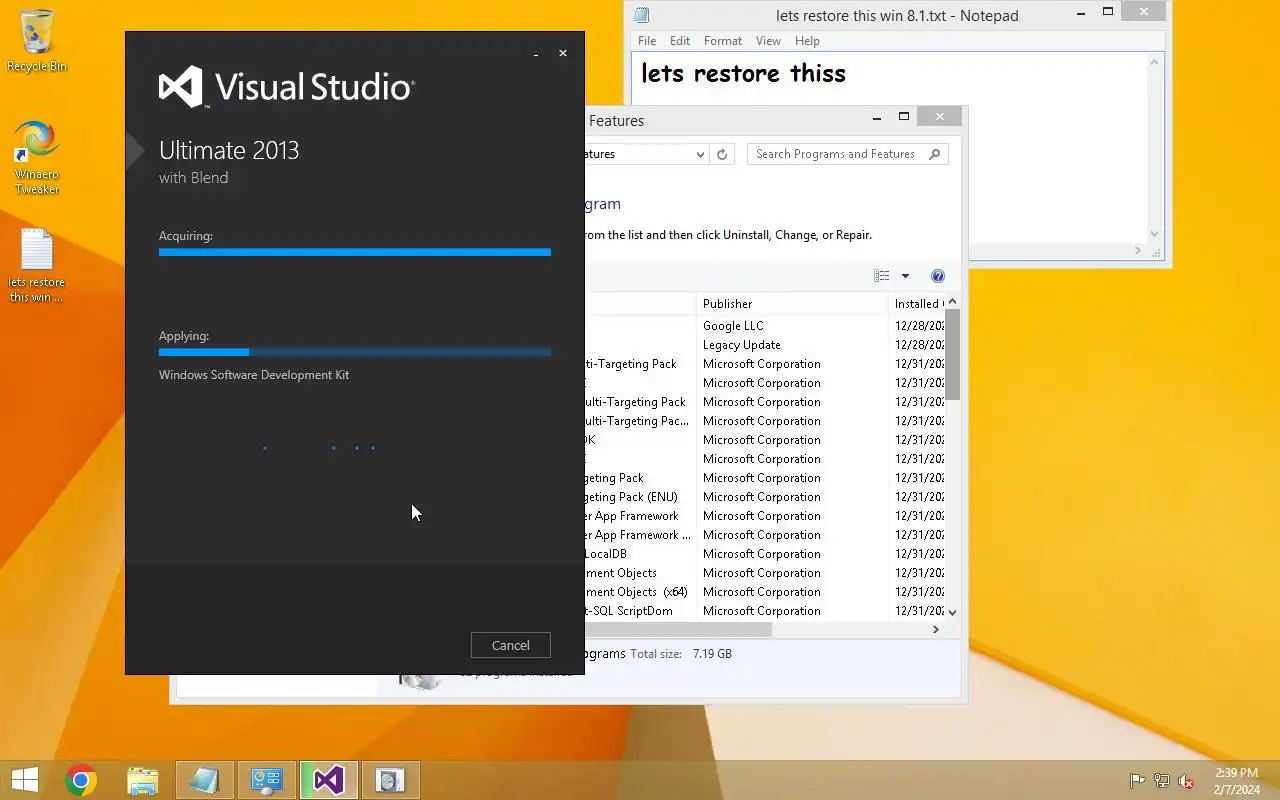1280x800 pixels.
Task: Click the Publisher column header
Action: [x=792, y=303]
